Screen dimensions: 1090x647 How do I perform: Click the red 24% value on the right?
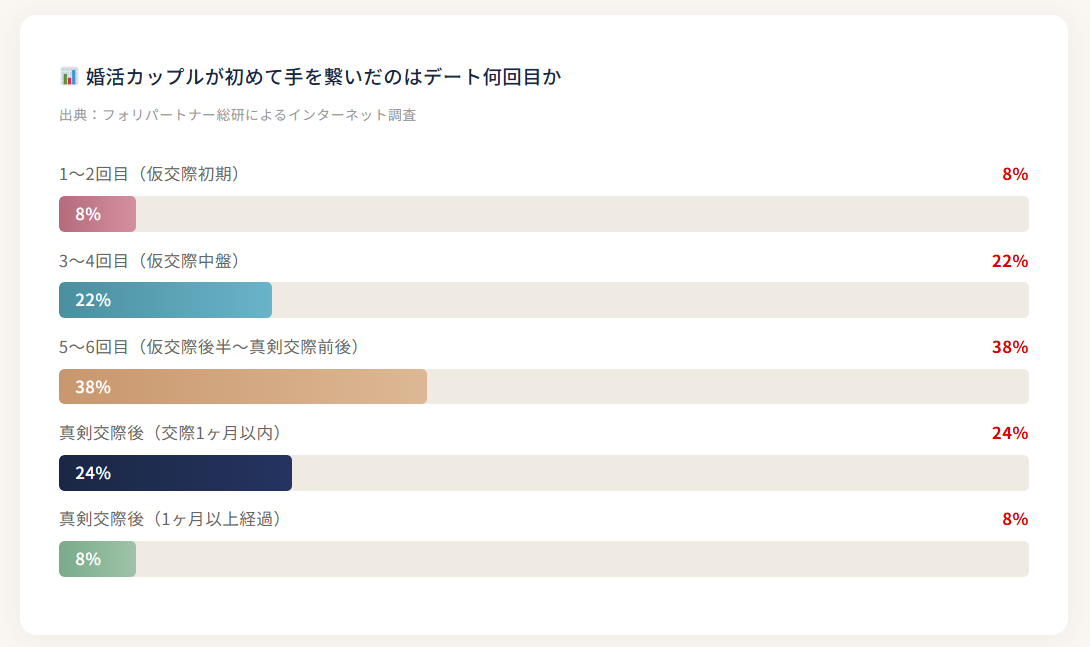pyautogui.click(x=1010, y=433)
